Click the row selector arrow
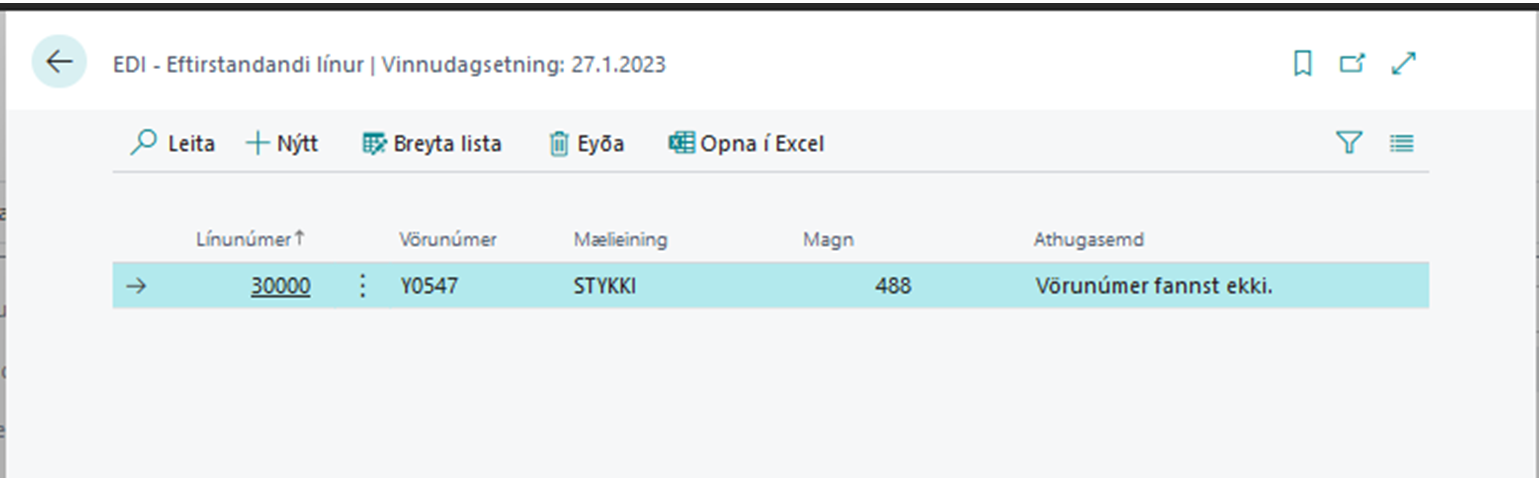This screenshot has width=1539, height=478. click(x=136, y=287)
